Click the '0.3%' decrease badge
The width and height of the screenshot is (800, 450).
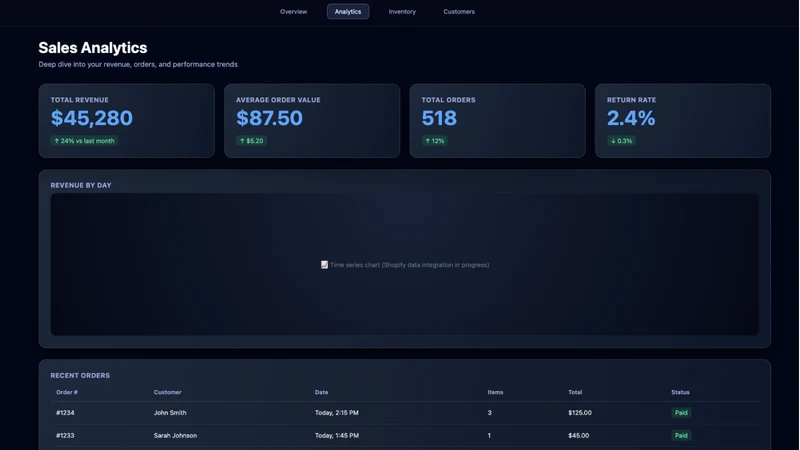(621, 141)
